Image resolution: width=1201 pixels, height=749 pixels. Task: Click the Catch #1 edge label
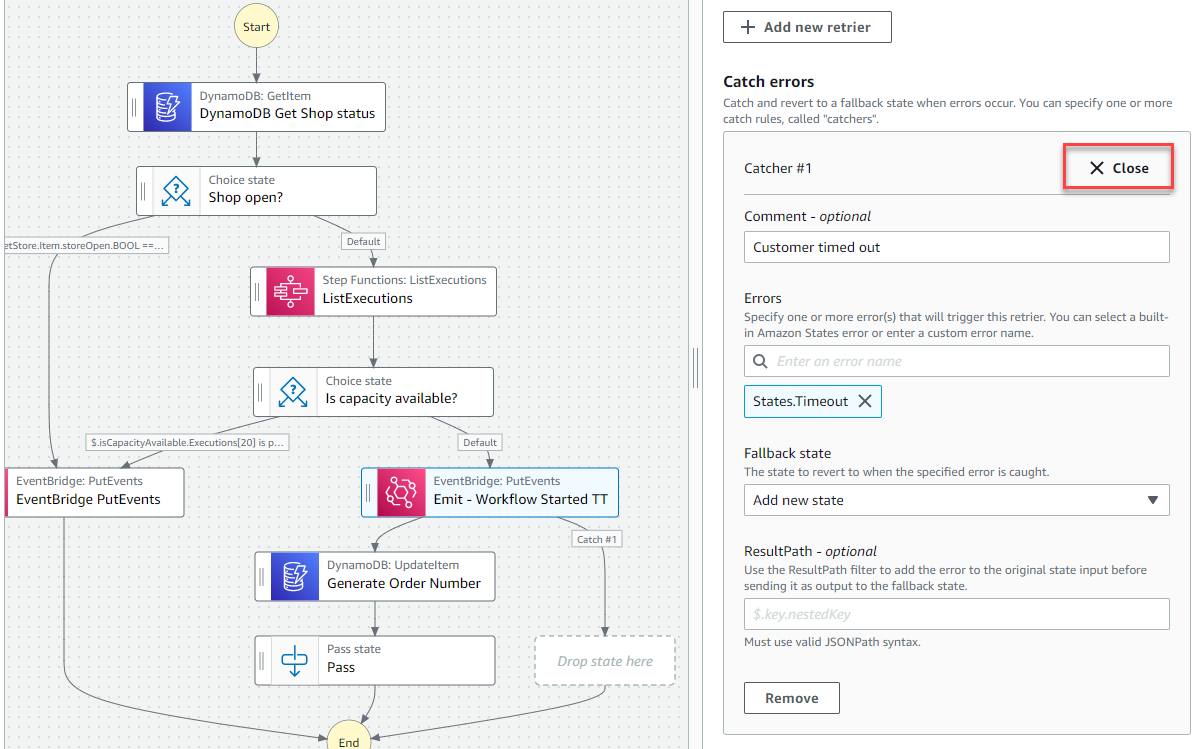pyautogui.click(x=597, y=539)
